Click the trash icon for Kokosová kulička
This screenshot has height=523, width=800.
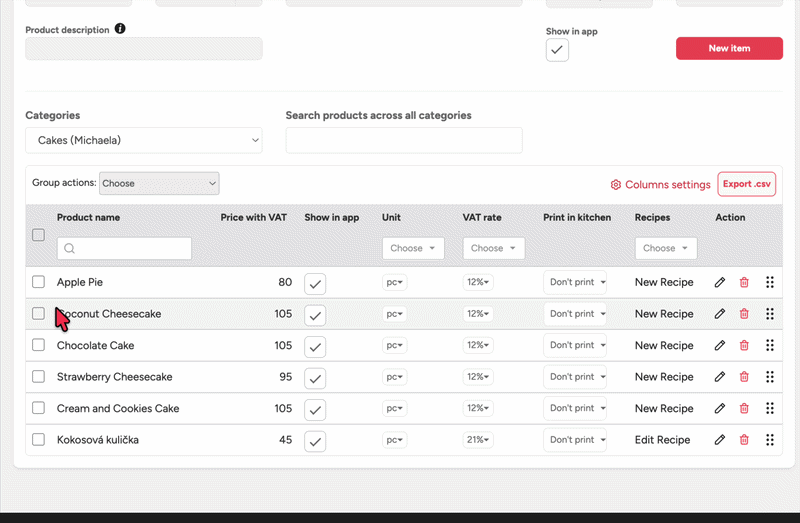click(x=744, y=440)
